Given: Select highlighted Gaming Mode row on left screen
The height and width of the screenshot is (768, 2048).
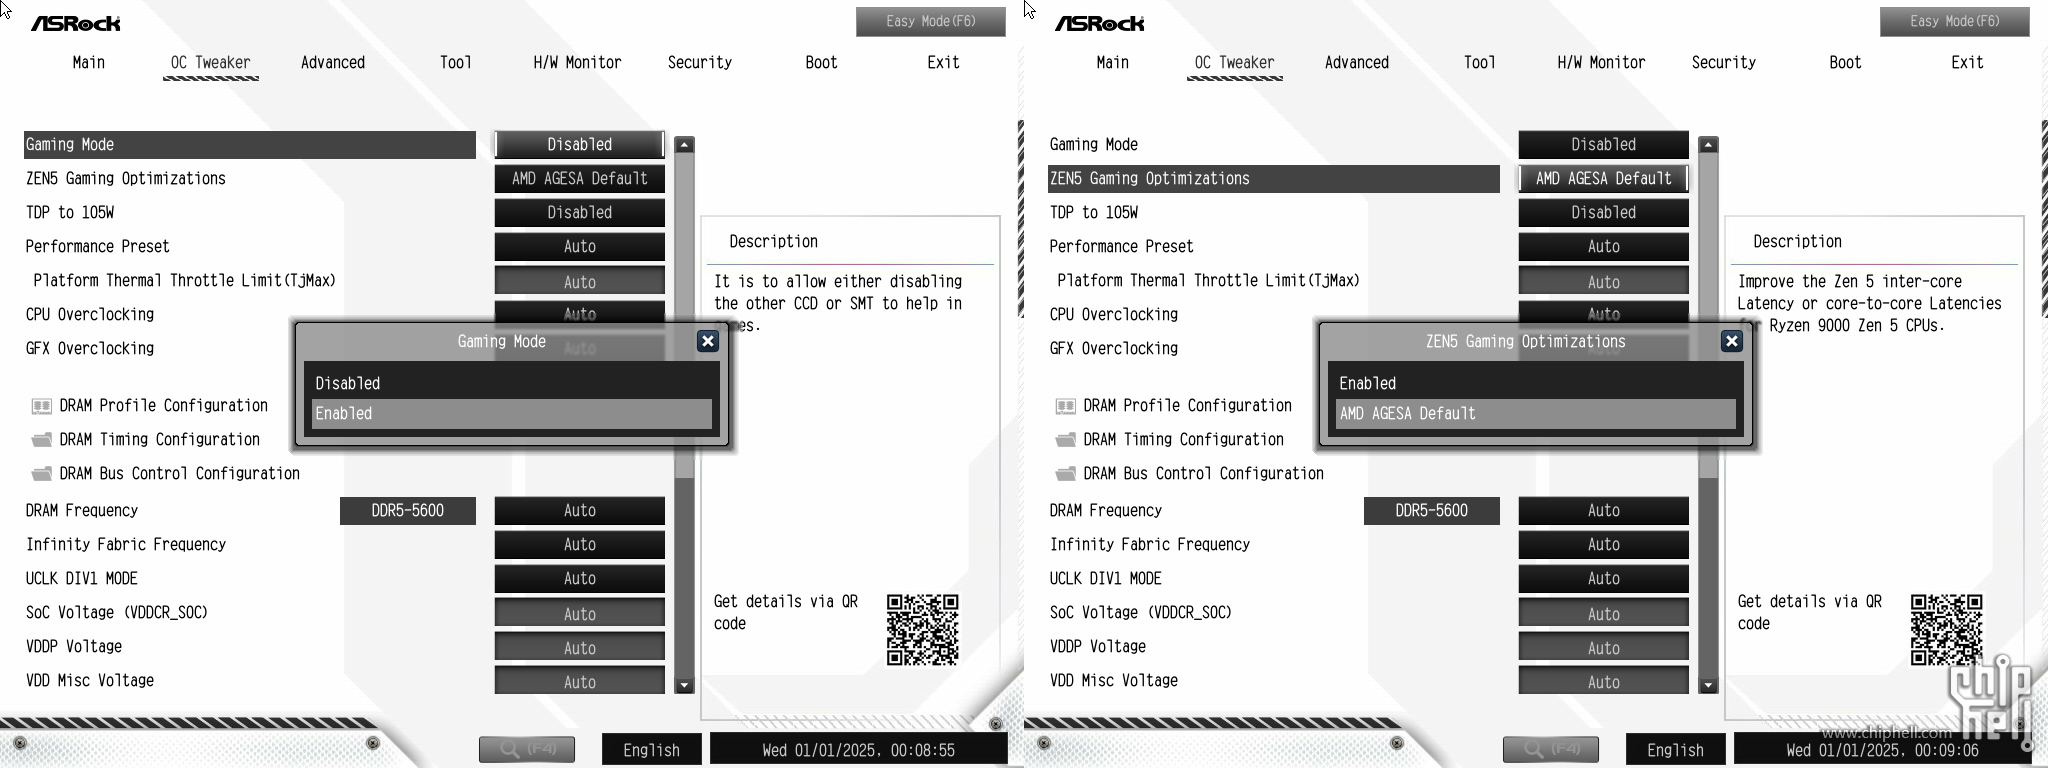Looking at the screenshot, I should 250,145.
